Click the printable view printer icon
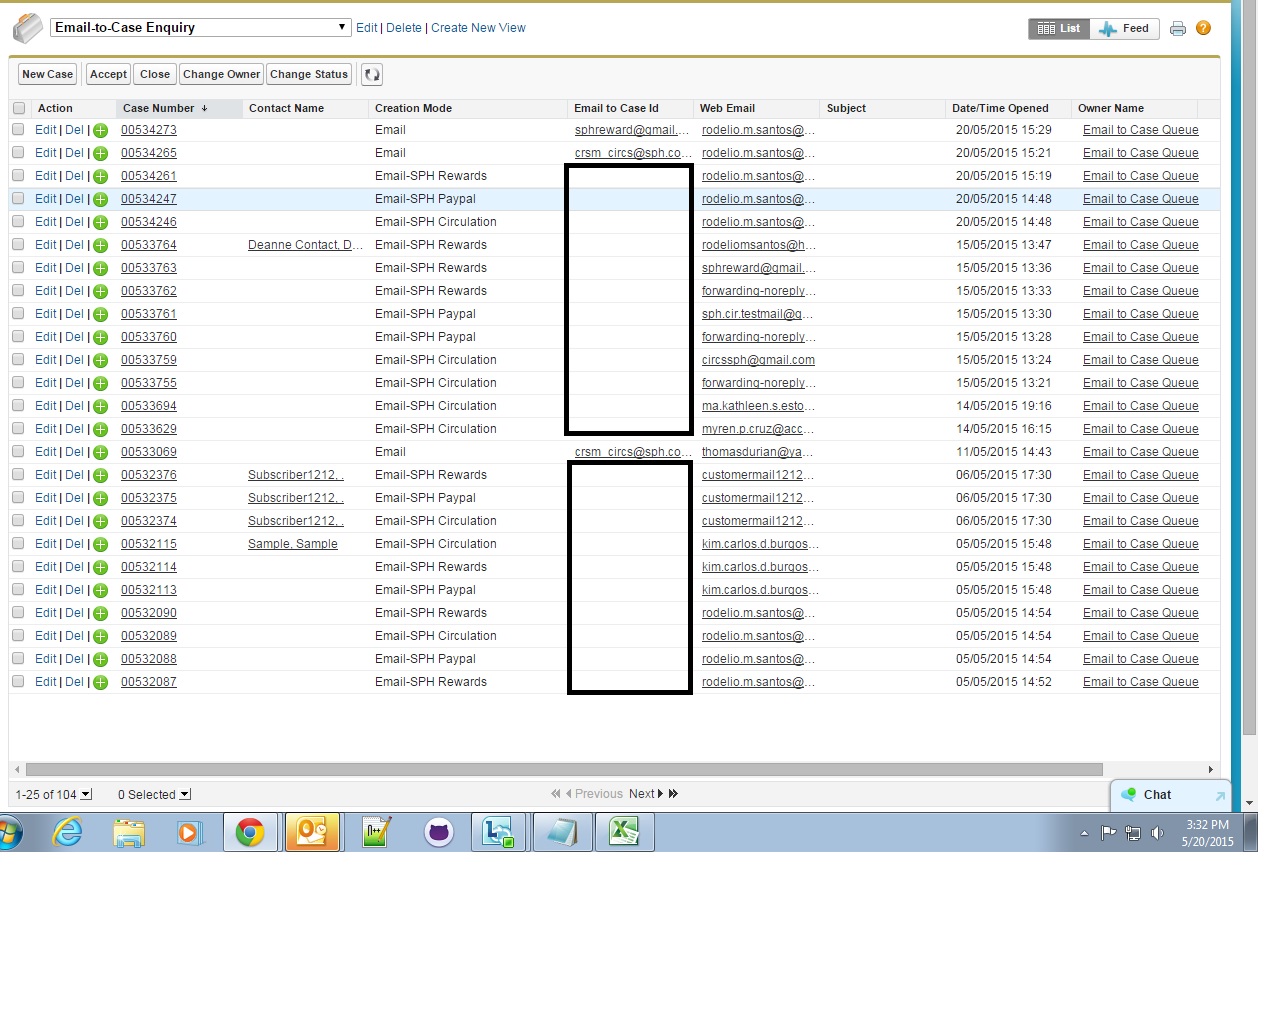This screenshot has width=1280, height=1024. pyautogui.click(x=1178, y=29)
